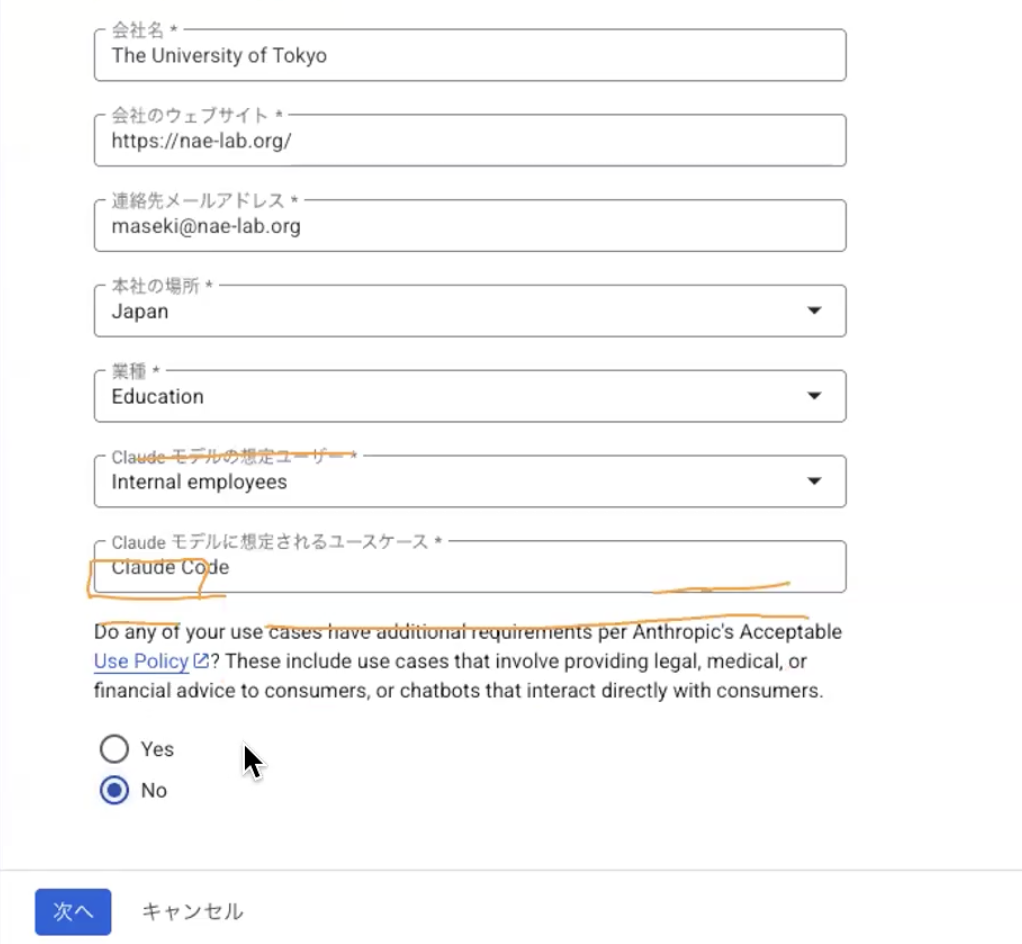The width and height of the screenshot is (1022, 944).
Task: Click the arrow icon in 業種 field
Action: (814, 396)
